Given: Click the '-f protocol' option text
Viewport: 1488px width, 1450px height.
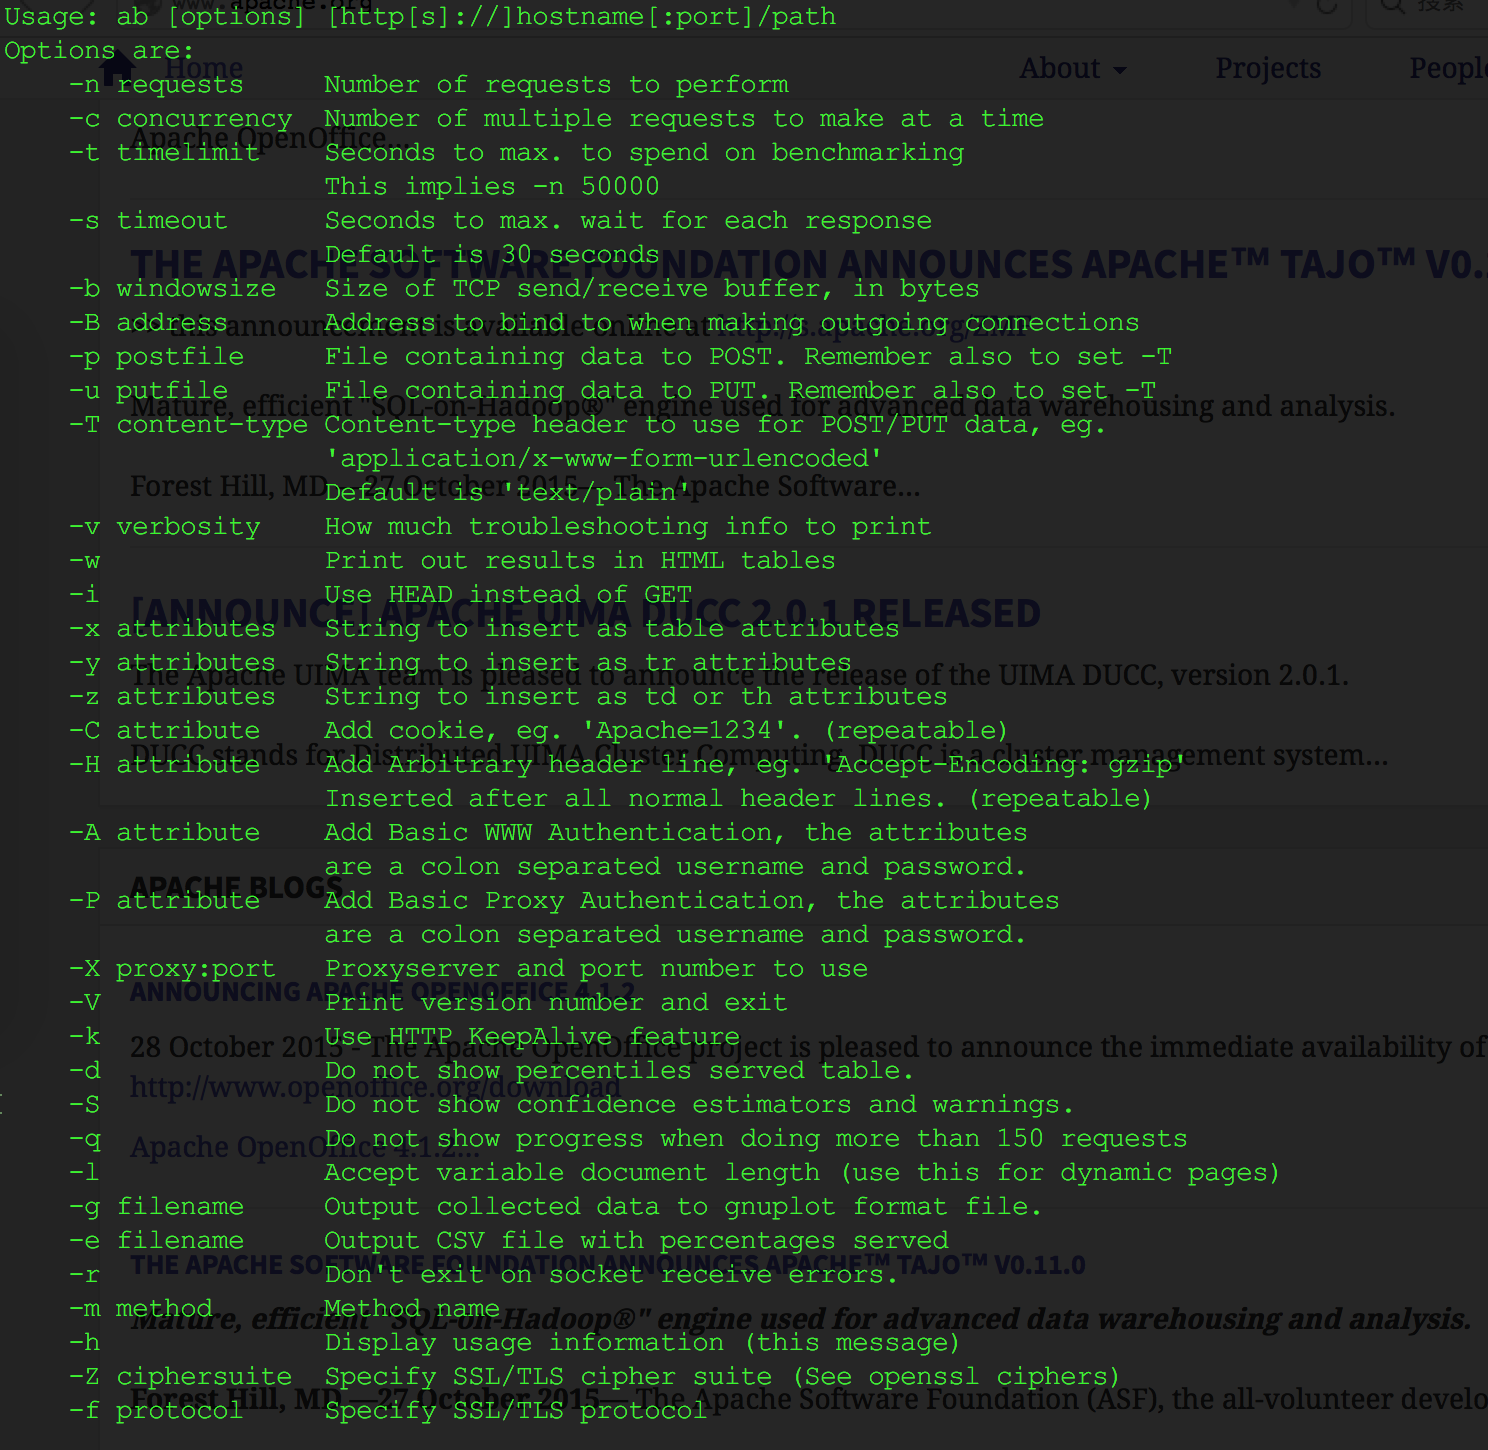Looking at the screenshot, I should point(156,1411).
